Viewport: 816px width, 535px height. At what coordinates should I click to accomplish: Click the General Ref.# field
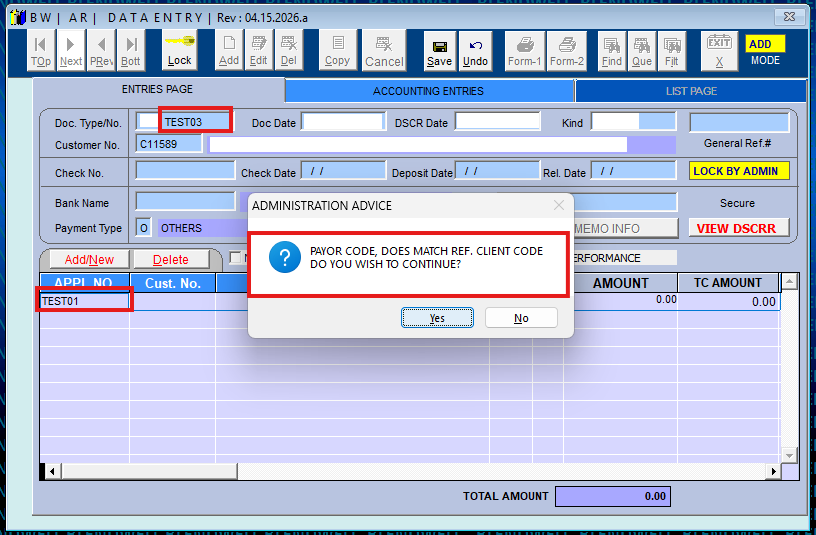[x=740, y=123]
